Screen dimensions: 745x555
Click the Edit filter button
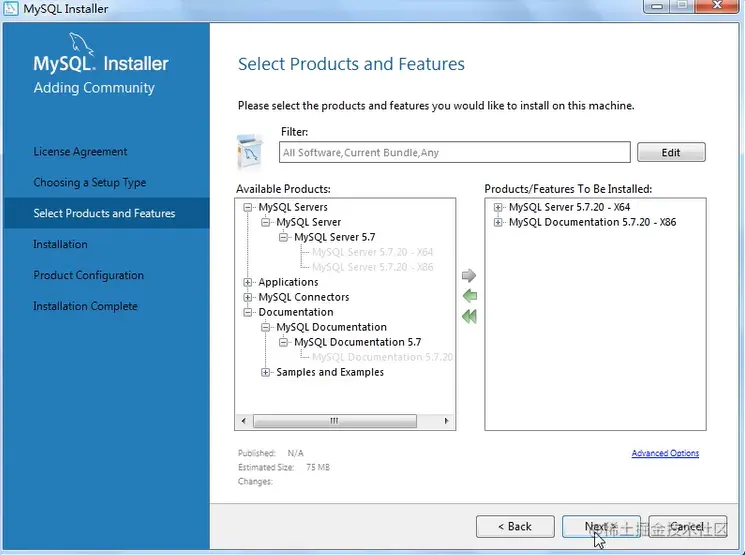coord(671,153)
